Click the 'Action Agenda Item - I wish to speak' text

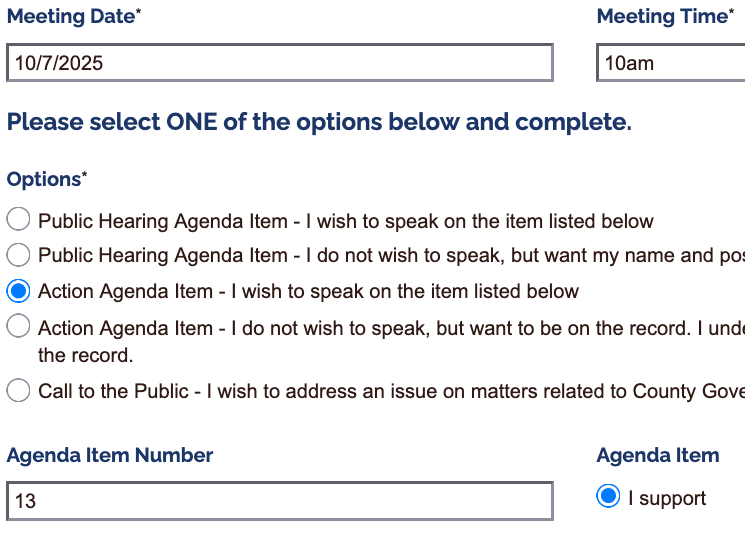308,291
